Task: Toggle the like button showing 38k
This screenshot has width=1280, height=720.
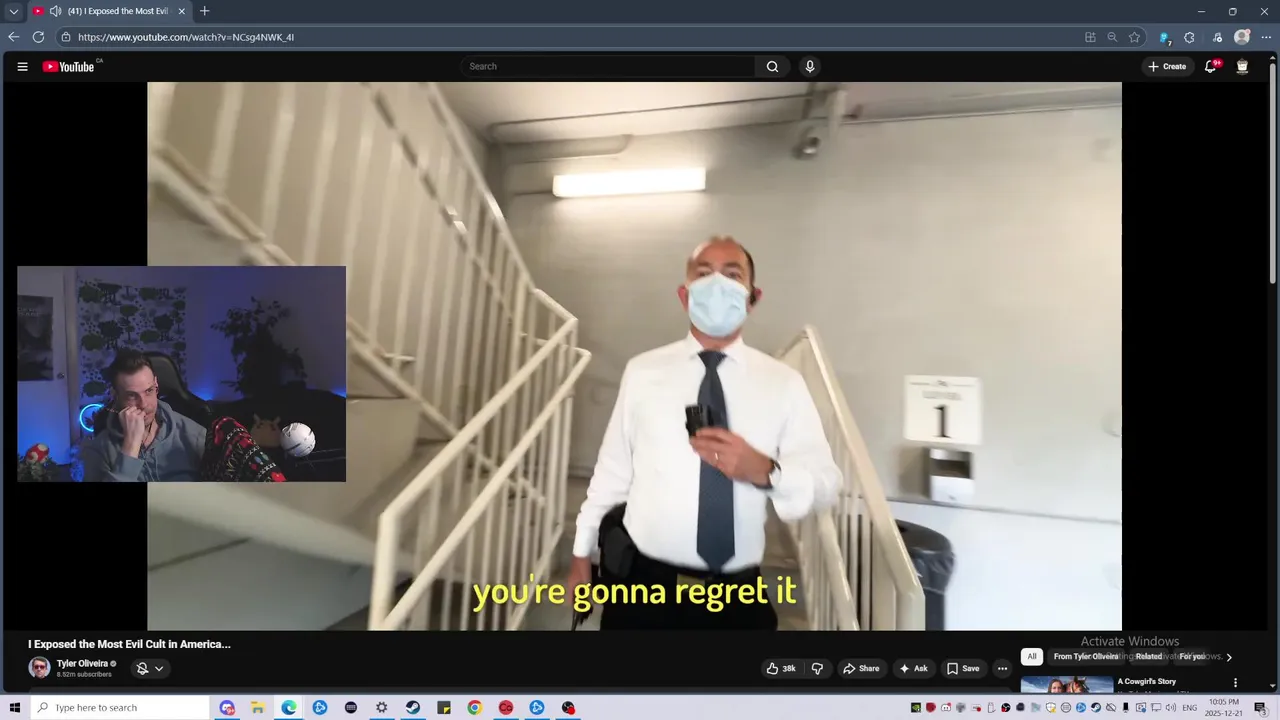Action: 781,669
